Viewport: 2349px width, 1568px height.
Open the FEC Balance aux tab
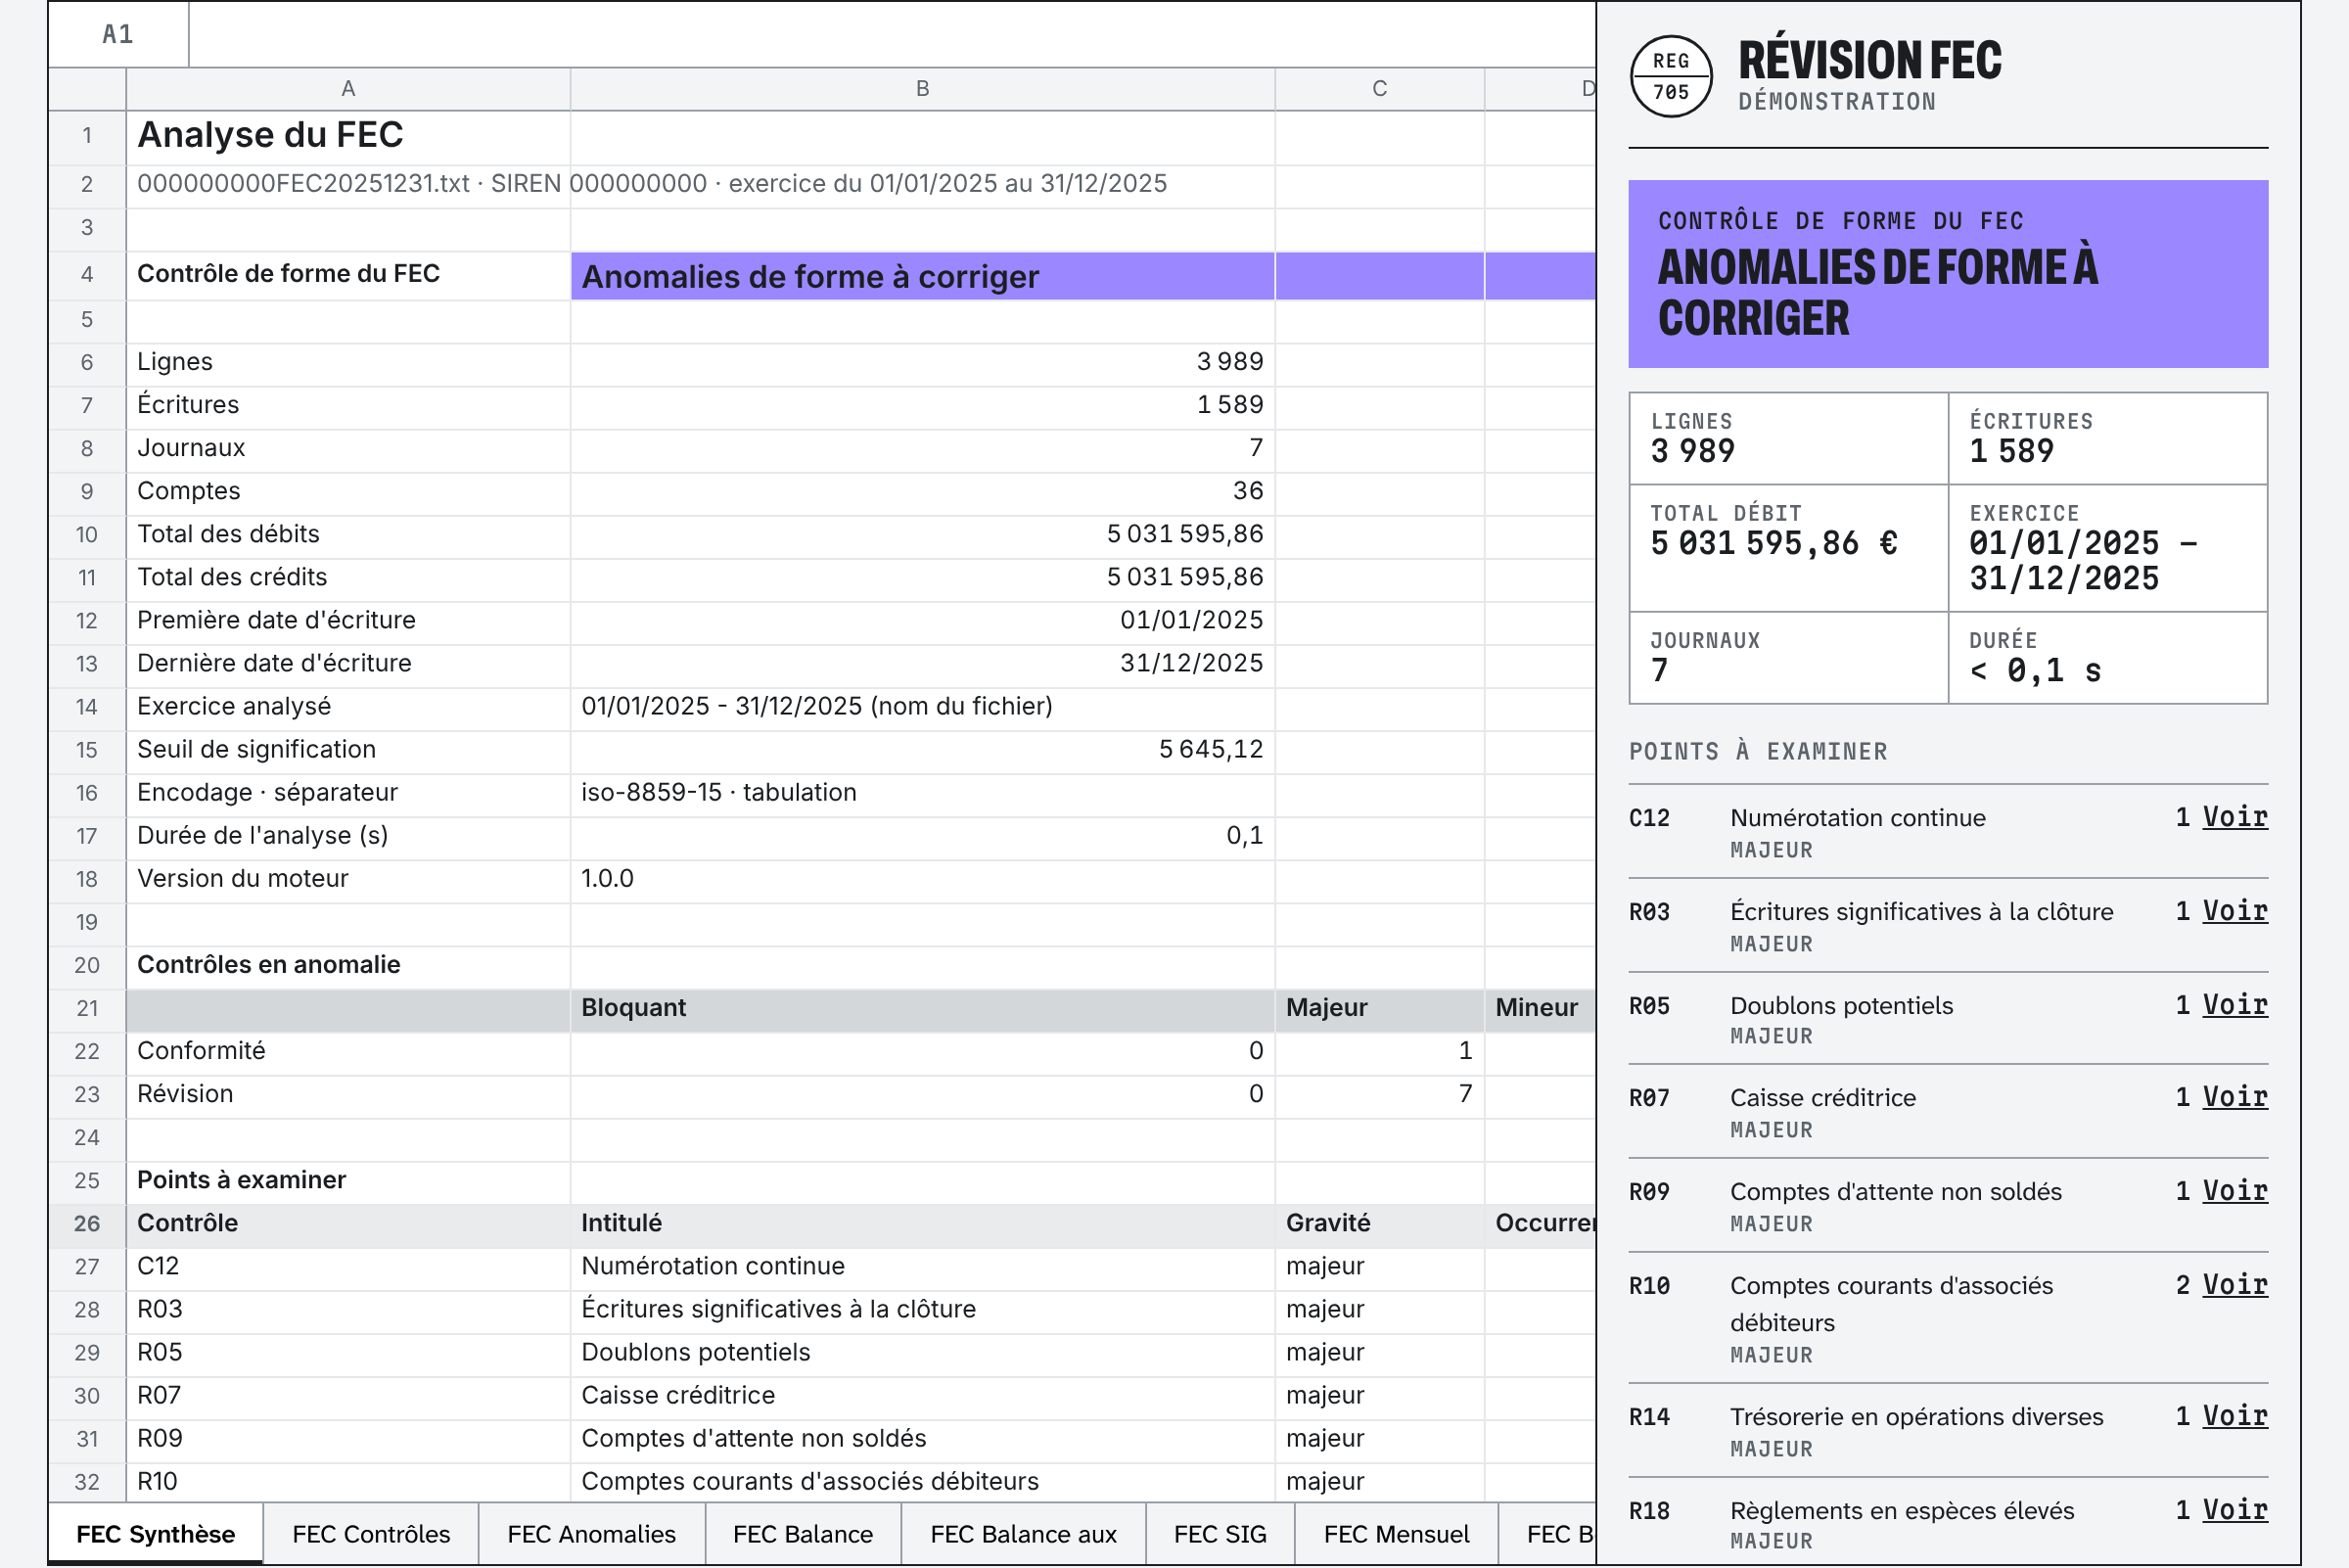1023,1534
